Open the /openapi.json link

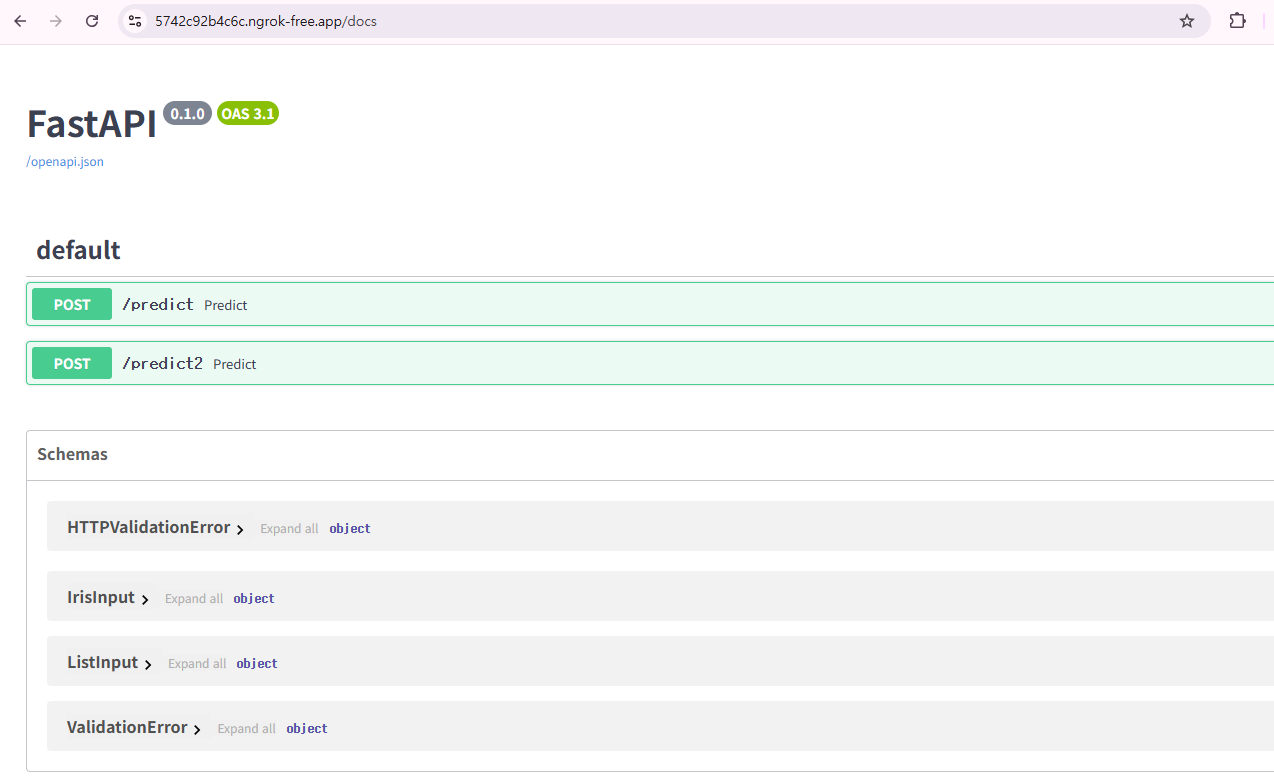click(x=65, y=162)
